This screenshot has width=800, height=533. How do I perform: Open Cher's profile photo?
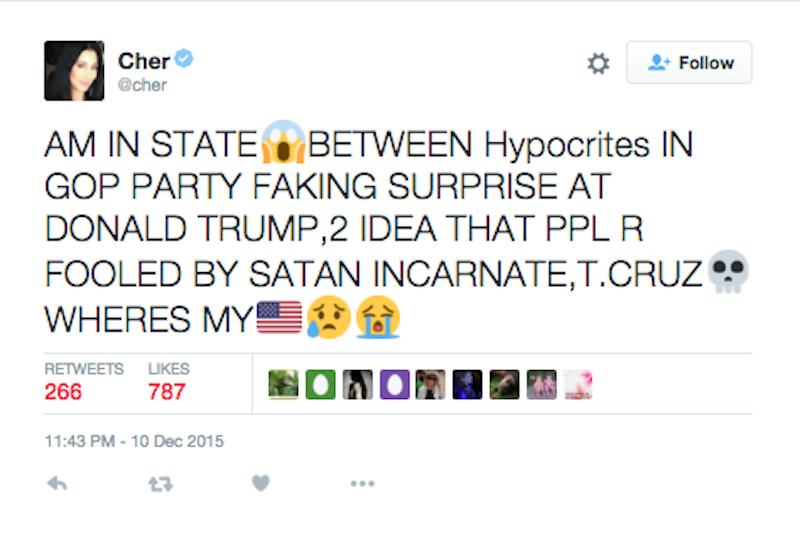coord(74,71)
